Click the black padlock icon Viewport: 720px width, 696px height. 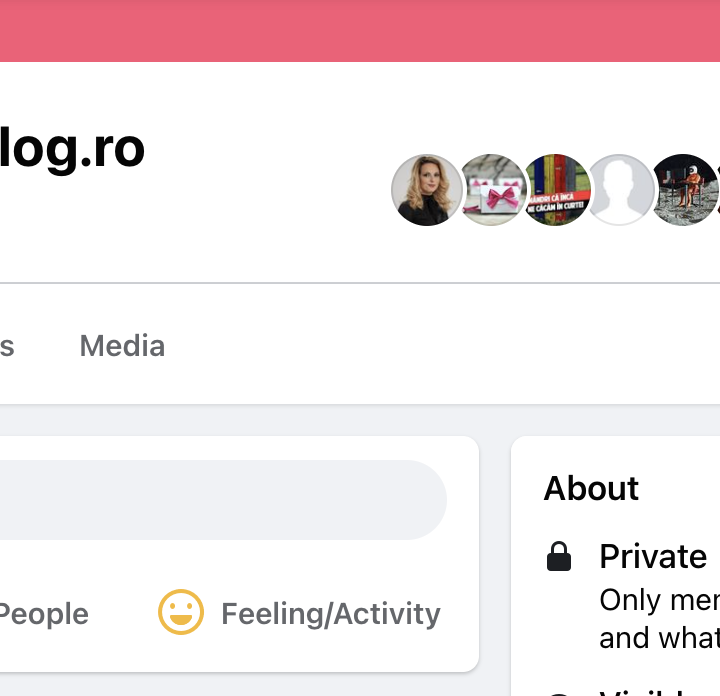(559, 557)
